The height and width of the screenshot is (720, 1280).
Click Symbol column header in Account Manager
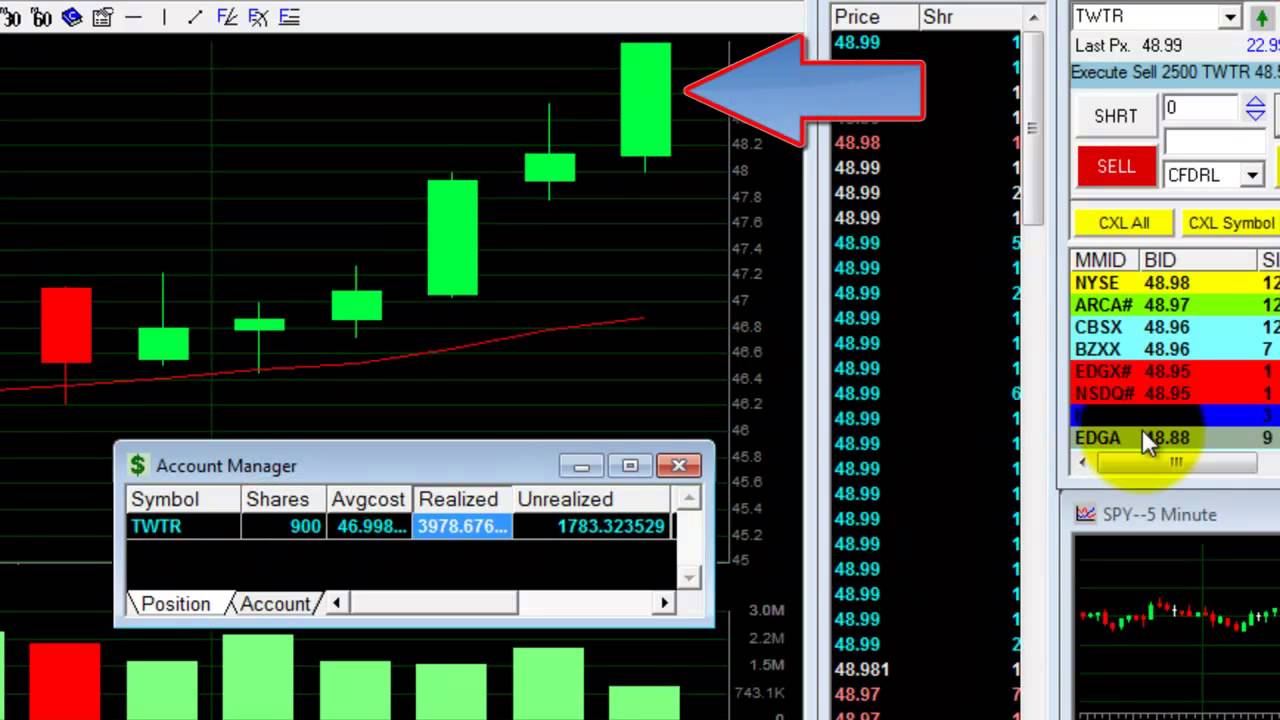pyautogui.click(x=183, y=499)
